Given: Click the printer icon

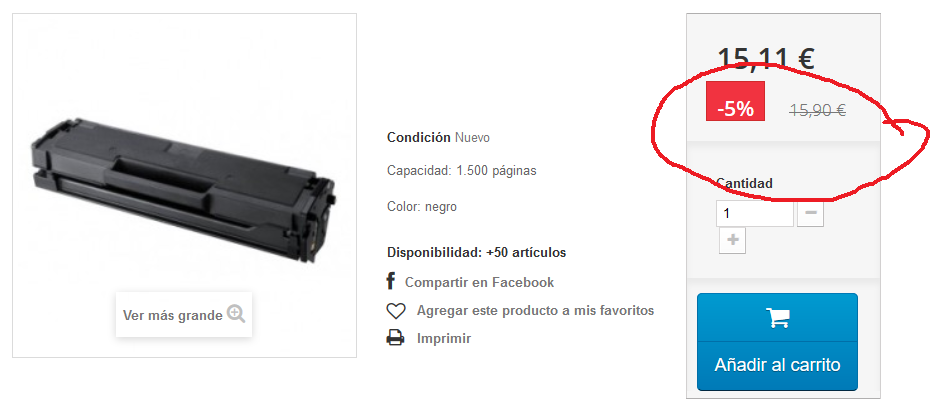Looking at the screenshot, I should 395,338.
